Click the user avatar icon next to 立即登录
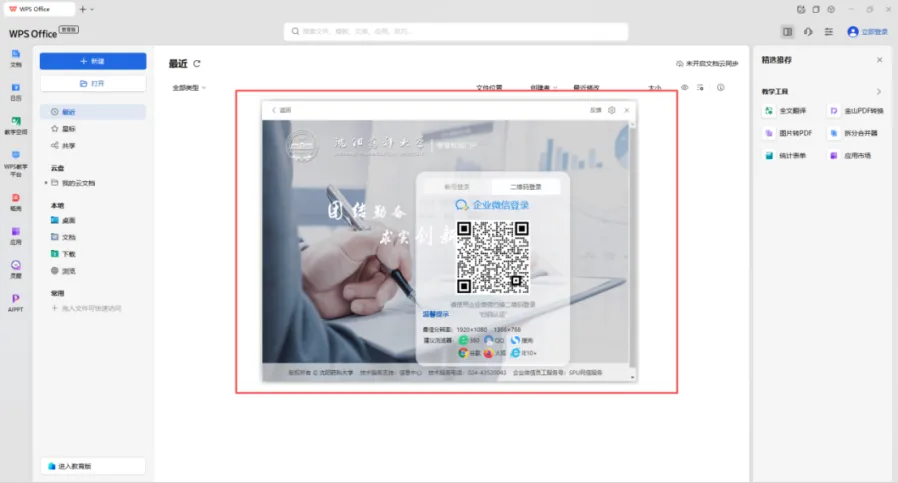 point(853,32)
